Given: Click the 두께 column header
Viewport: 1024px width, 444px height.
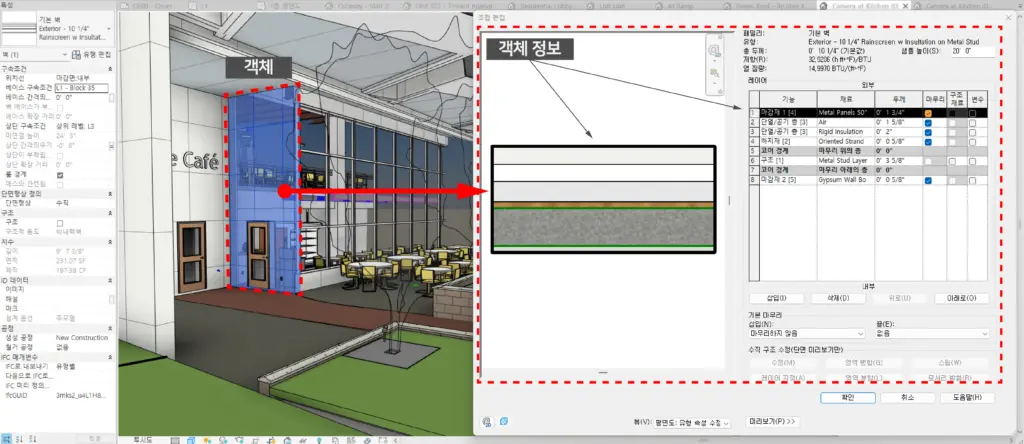Looking at the screenshot, I should [898, 99].
